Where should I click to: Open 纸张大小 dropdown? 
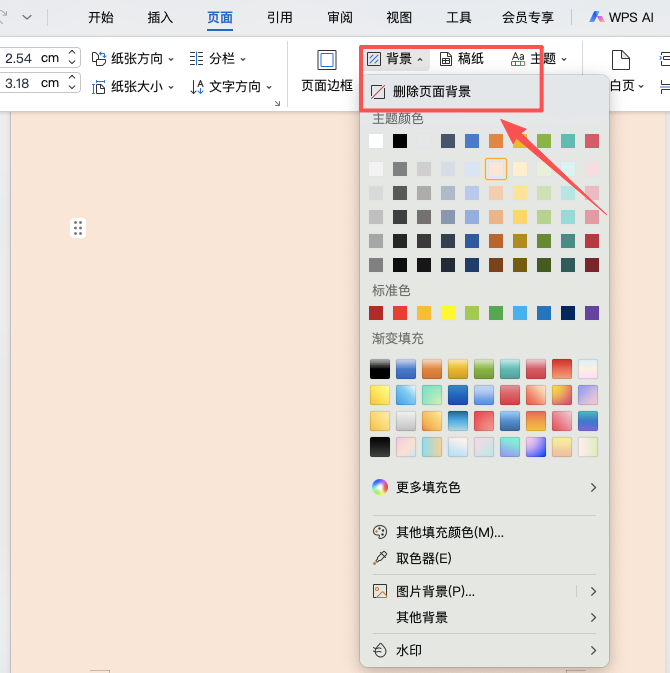[x=133, y=87]
